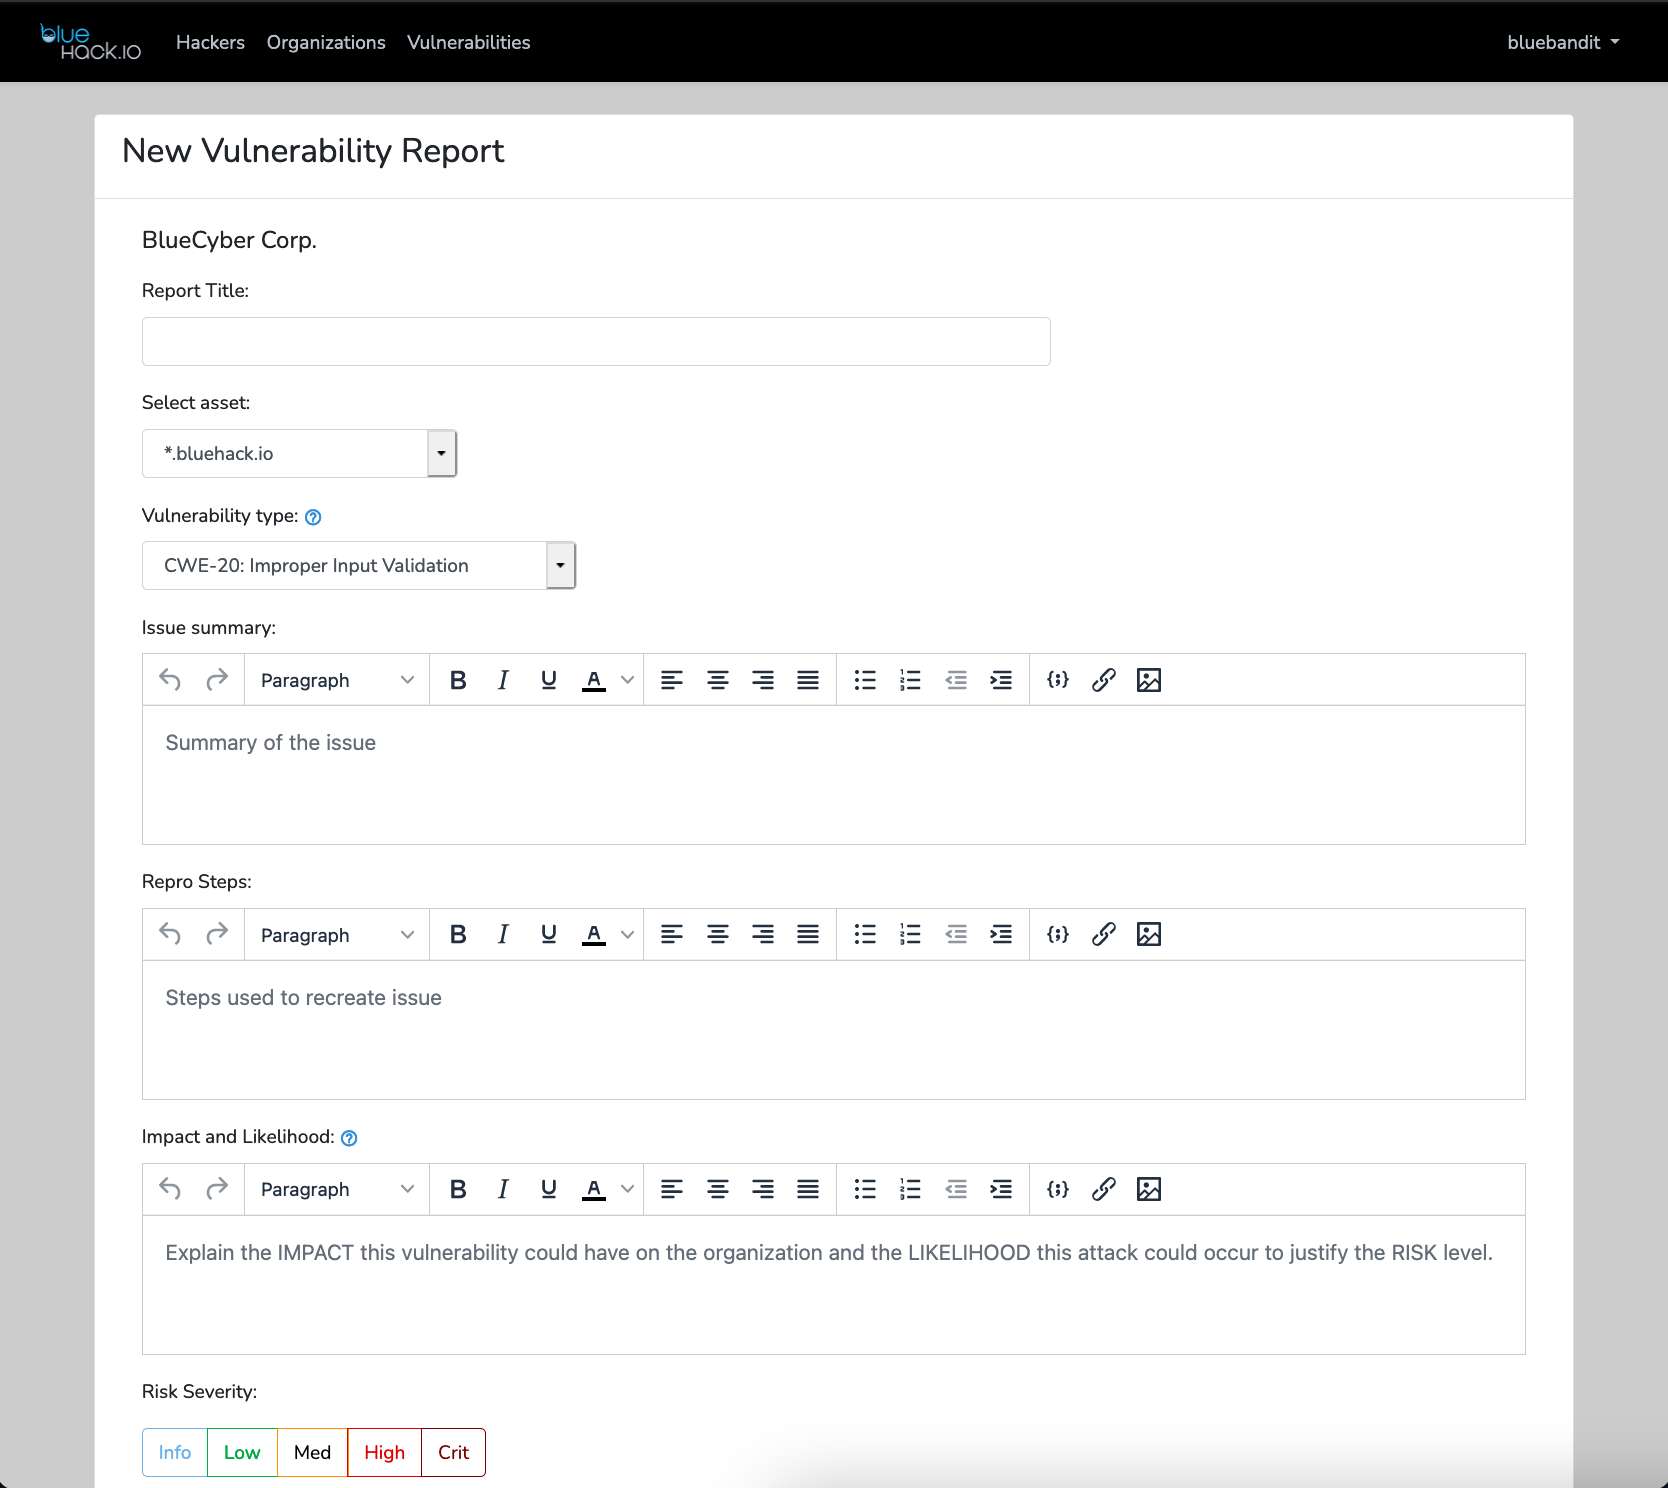Insert link in Issue summary editor

point(1103,680)
